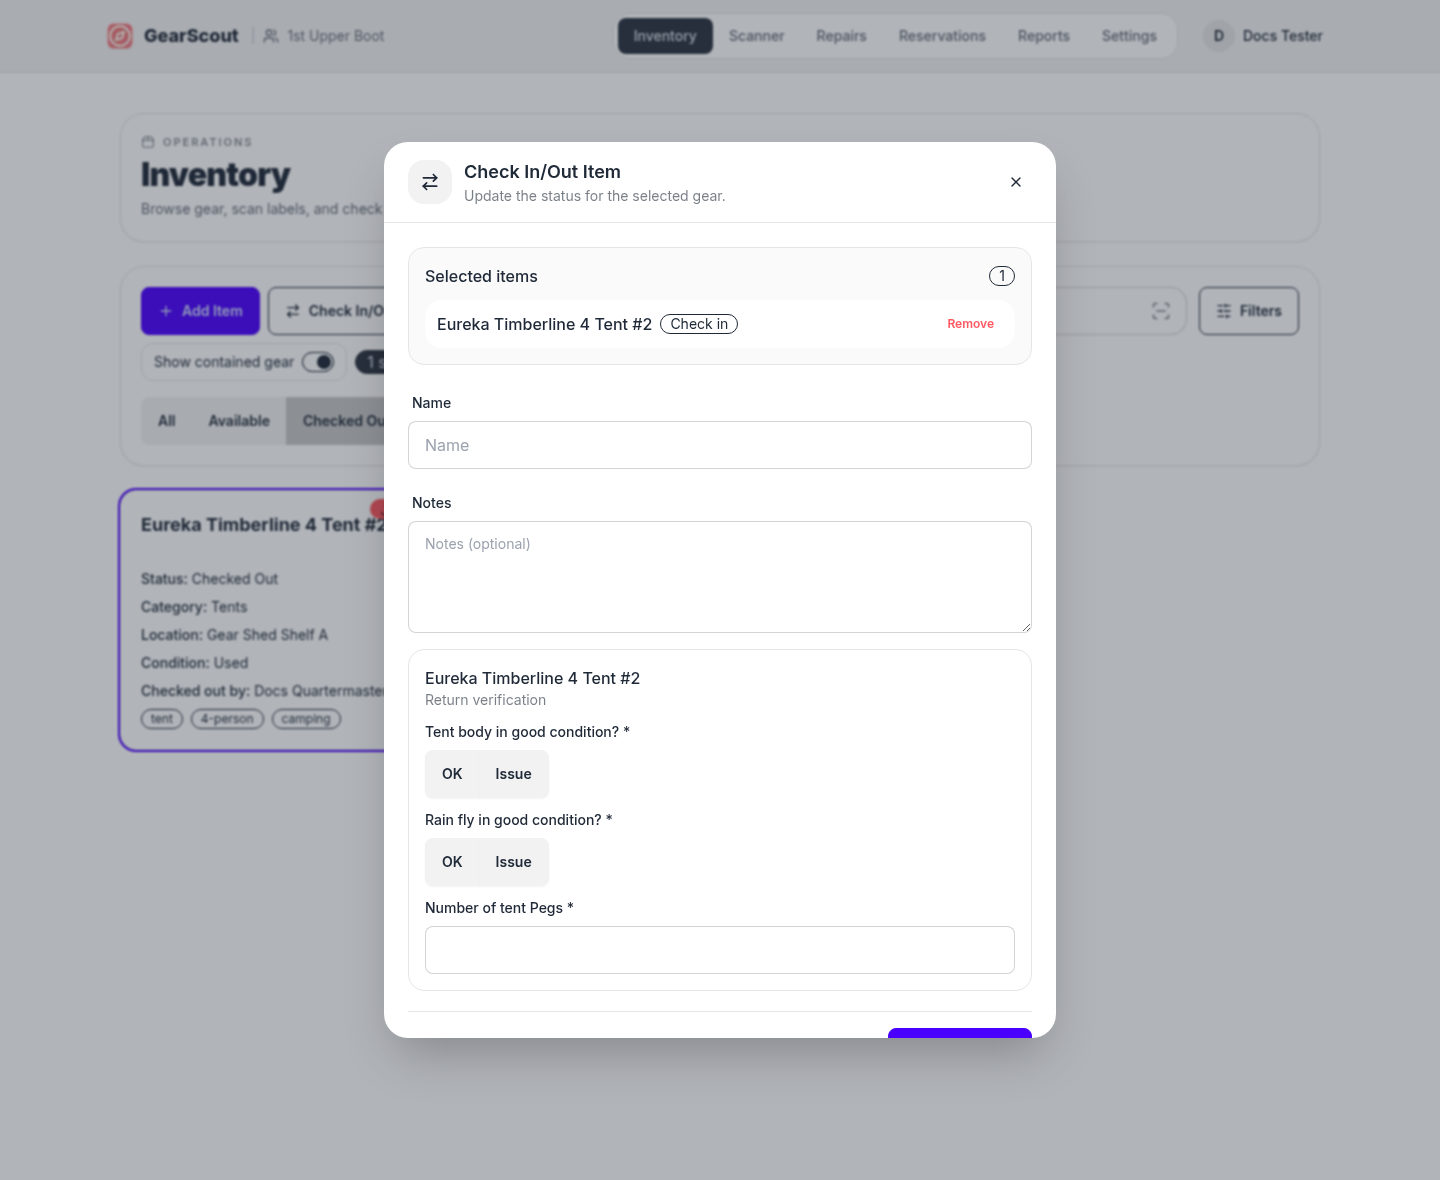The height and width of the screenshot is (1180, 1440).
Task: Remove Eureka Timberline 4 Tent #2 from selection
Action: (970, 324)
